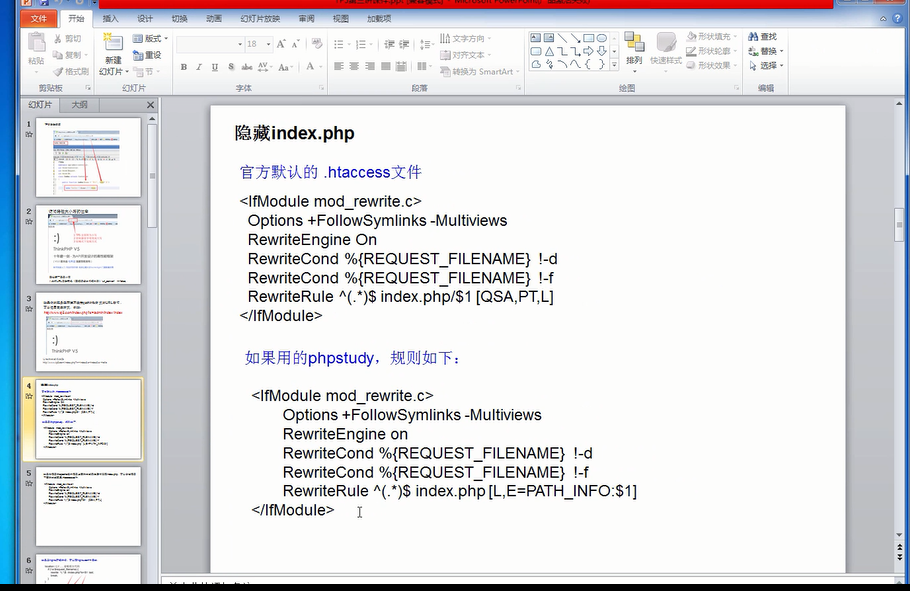Viewport: 910px width, 591px height.
Task: Select the Format Painter icon
Action: [x=64, y=70]
